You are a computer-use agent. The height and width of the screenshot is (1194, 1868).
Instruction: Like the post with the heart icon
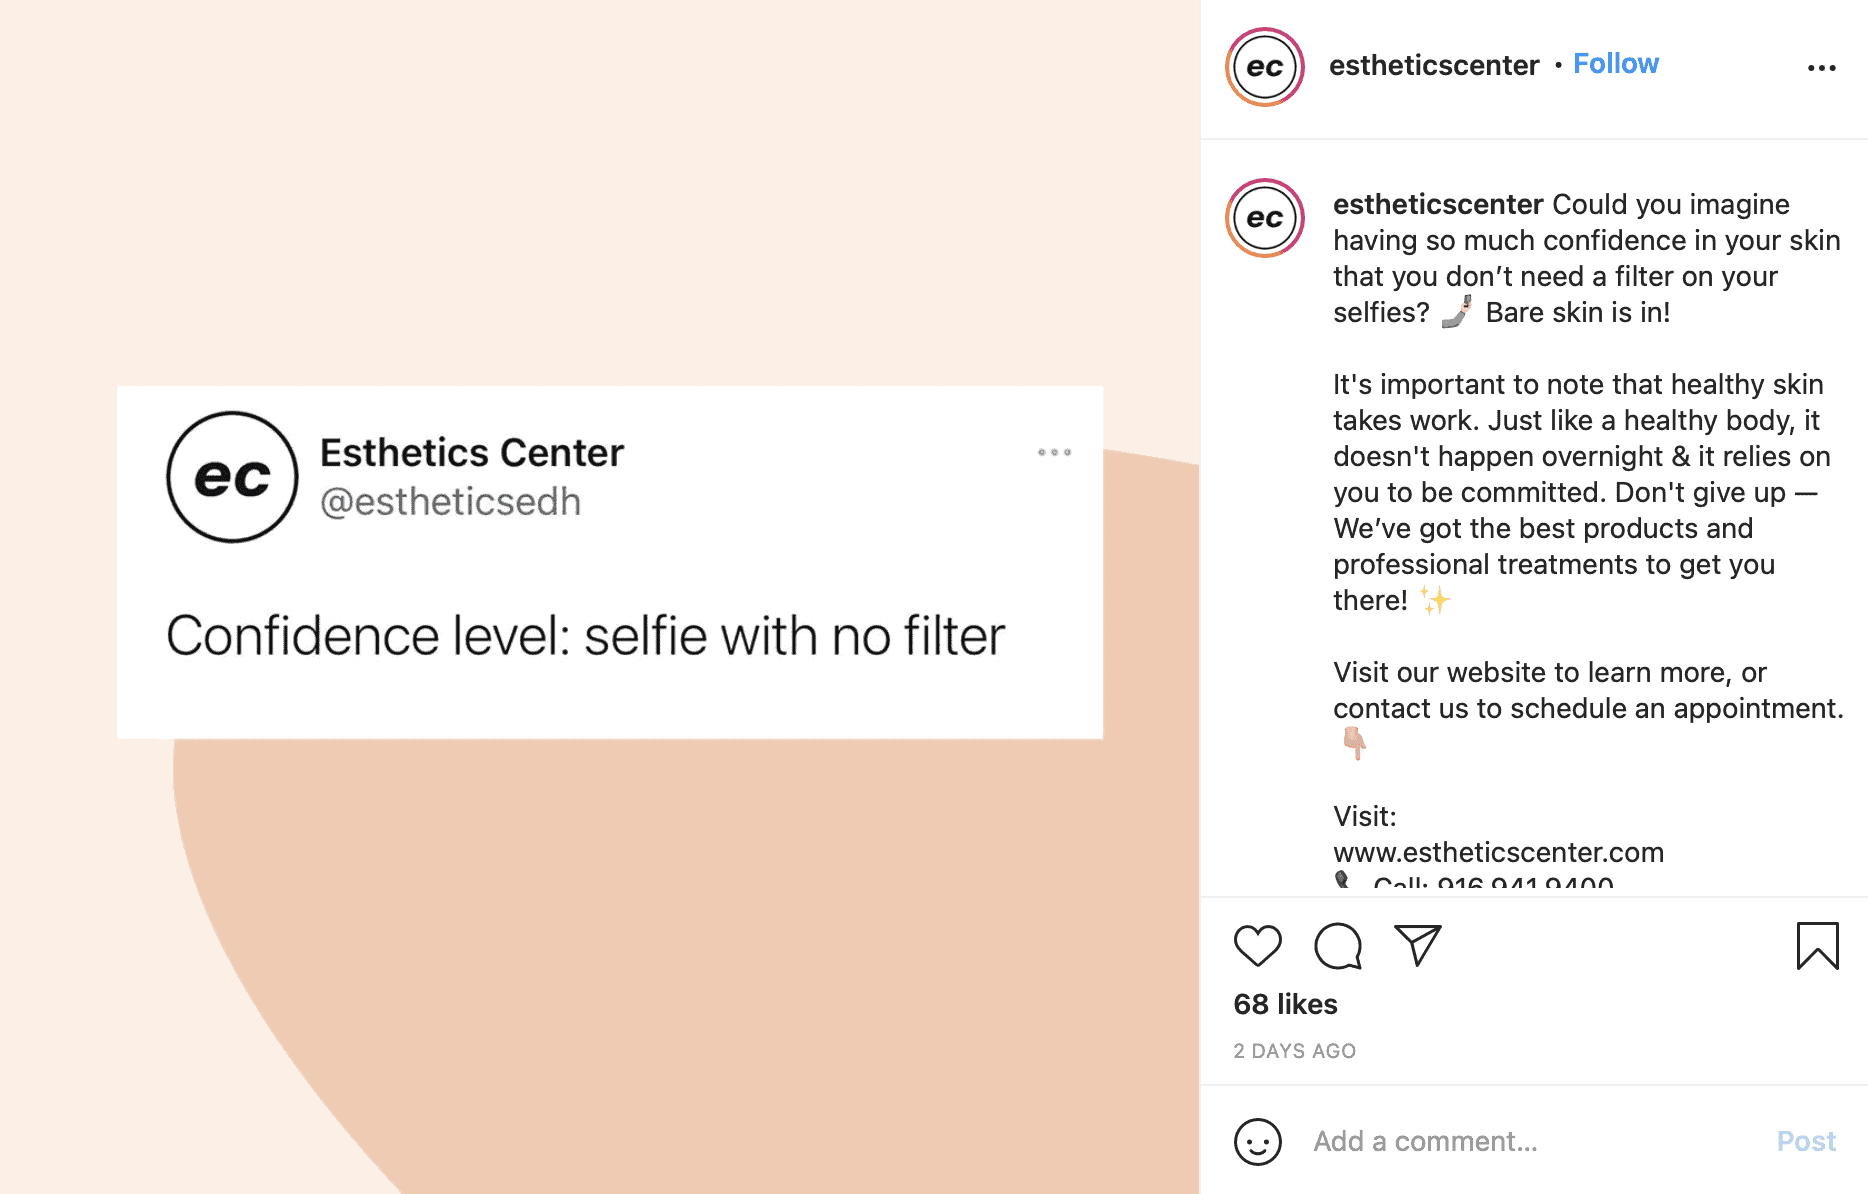pyautogui.click(x=1257, y=945)
